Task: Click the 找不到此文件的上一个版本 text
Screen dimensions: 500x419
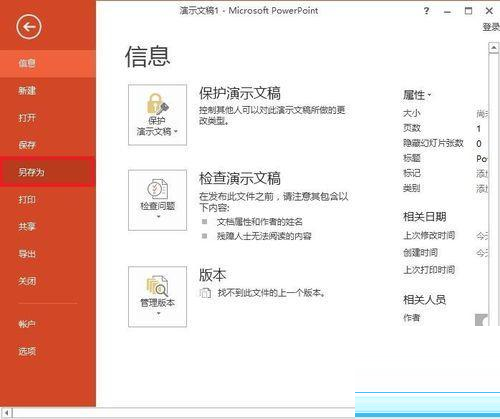Action: click(272, 293)
